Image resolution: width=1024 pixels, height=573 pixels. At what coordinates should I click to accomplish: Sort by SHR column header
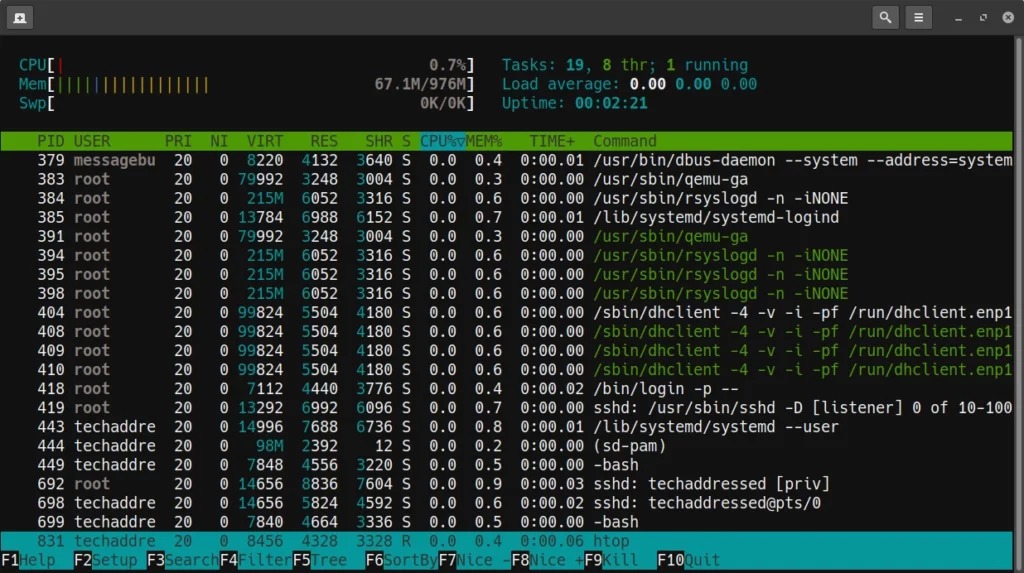click(379, 141)
